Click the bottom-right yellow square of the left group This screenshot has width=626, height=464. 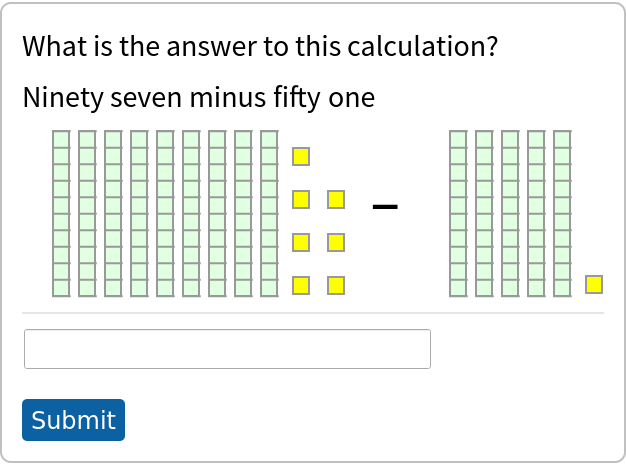pos(336,286)
